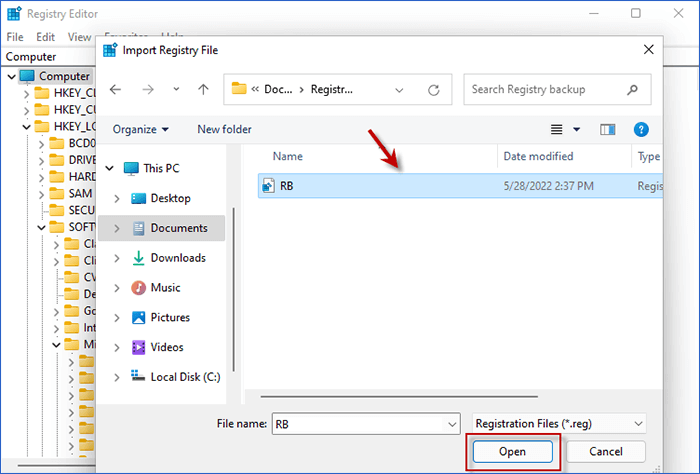Sort files by Date modified column
Image resolution: width=700 pixels, height=474 pixels.
pos(538,156)
